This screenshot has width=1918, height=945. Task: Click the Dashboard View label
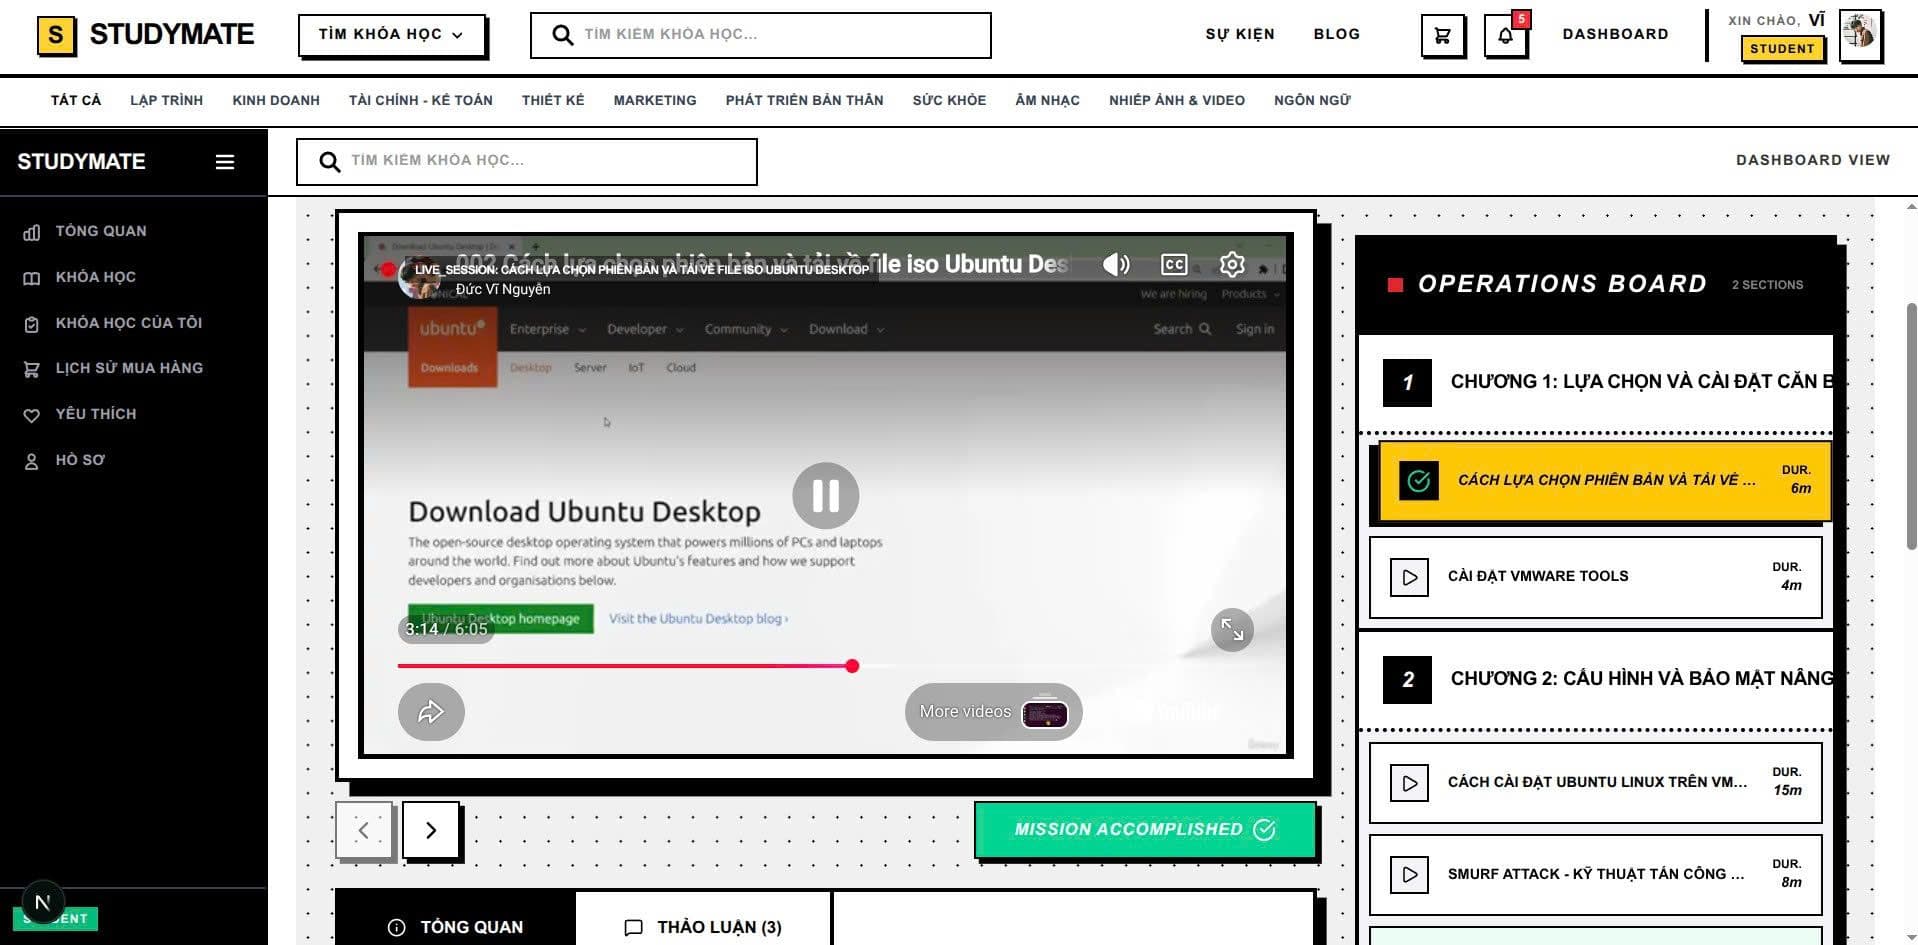tap(1813, 160)
